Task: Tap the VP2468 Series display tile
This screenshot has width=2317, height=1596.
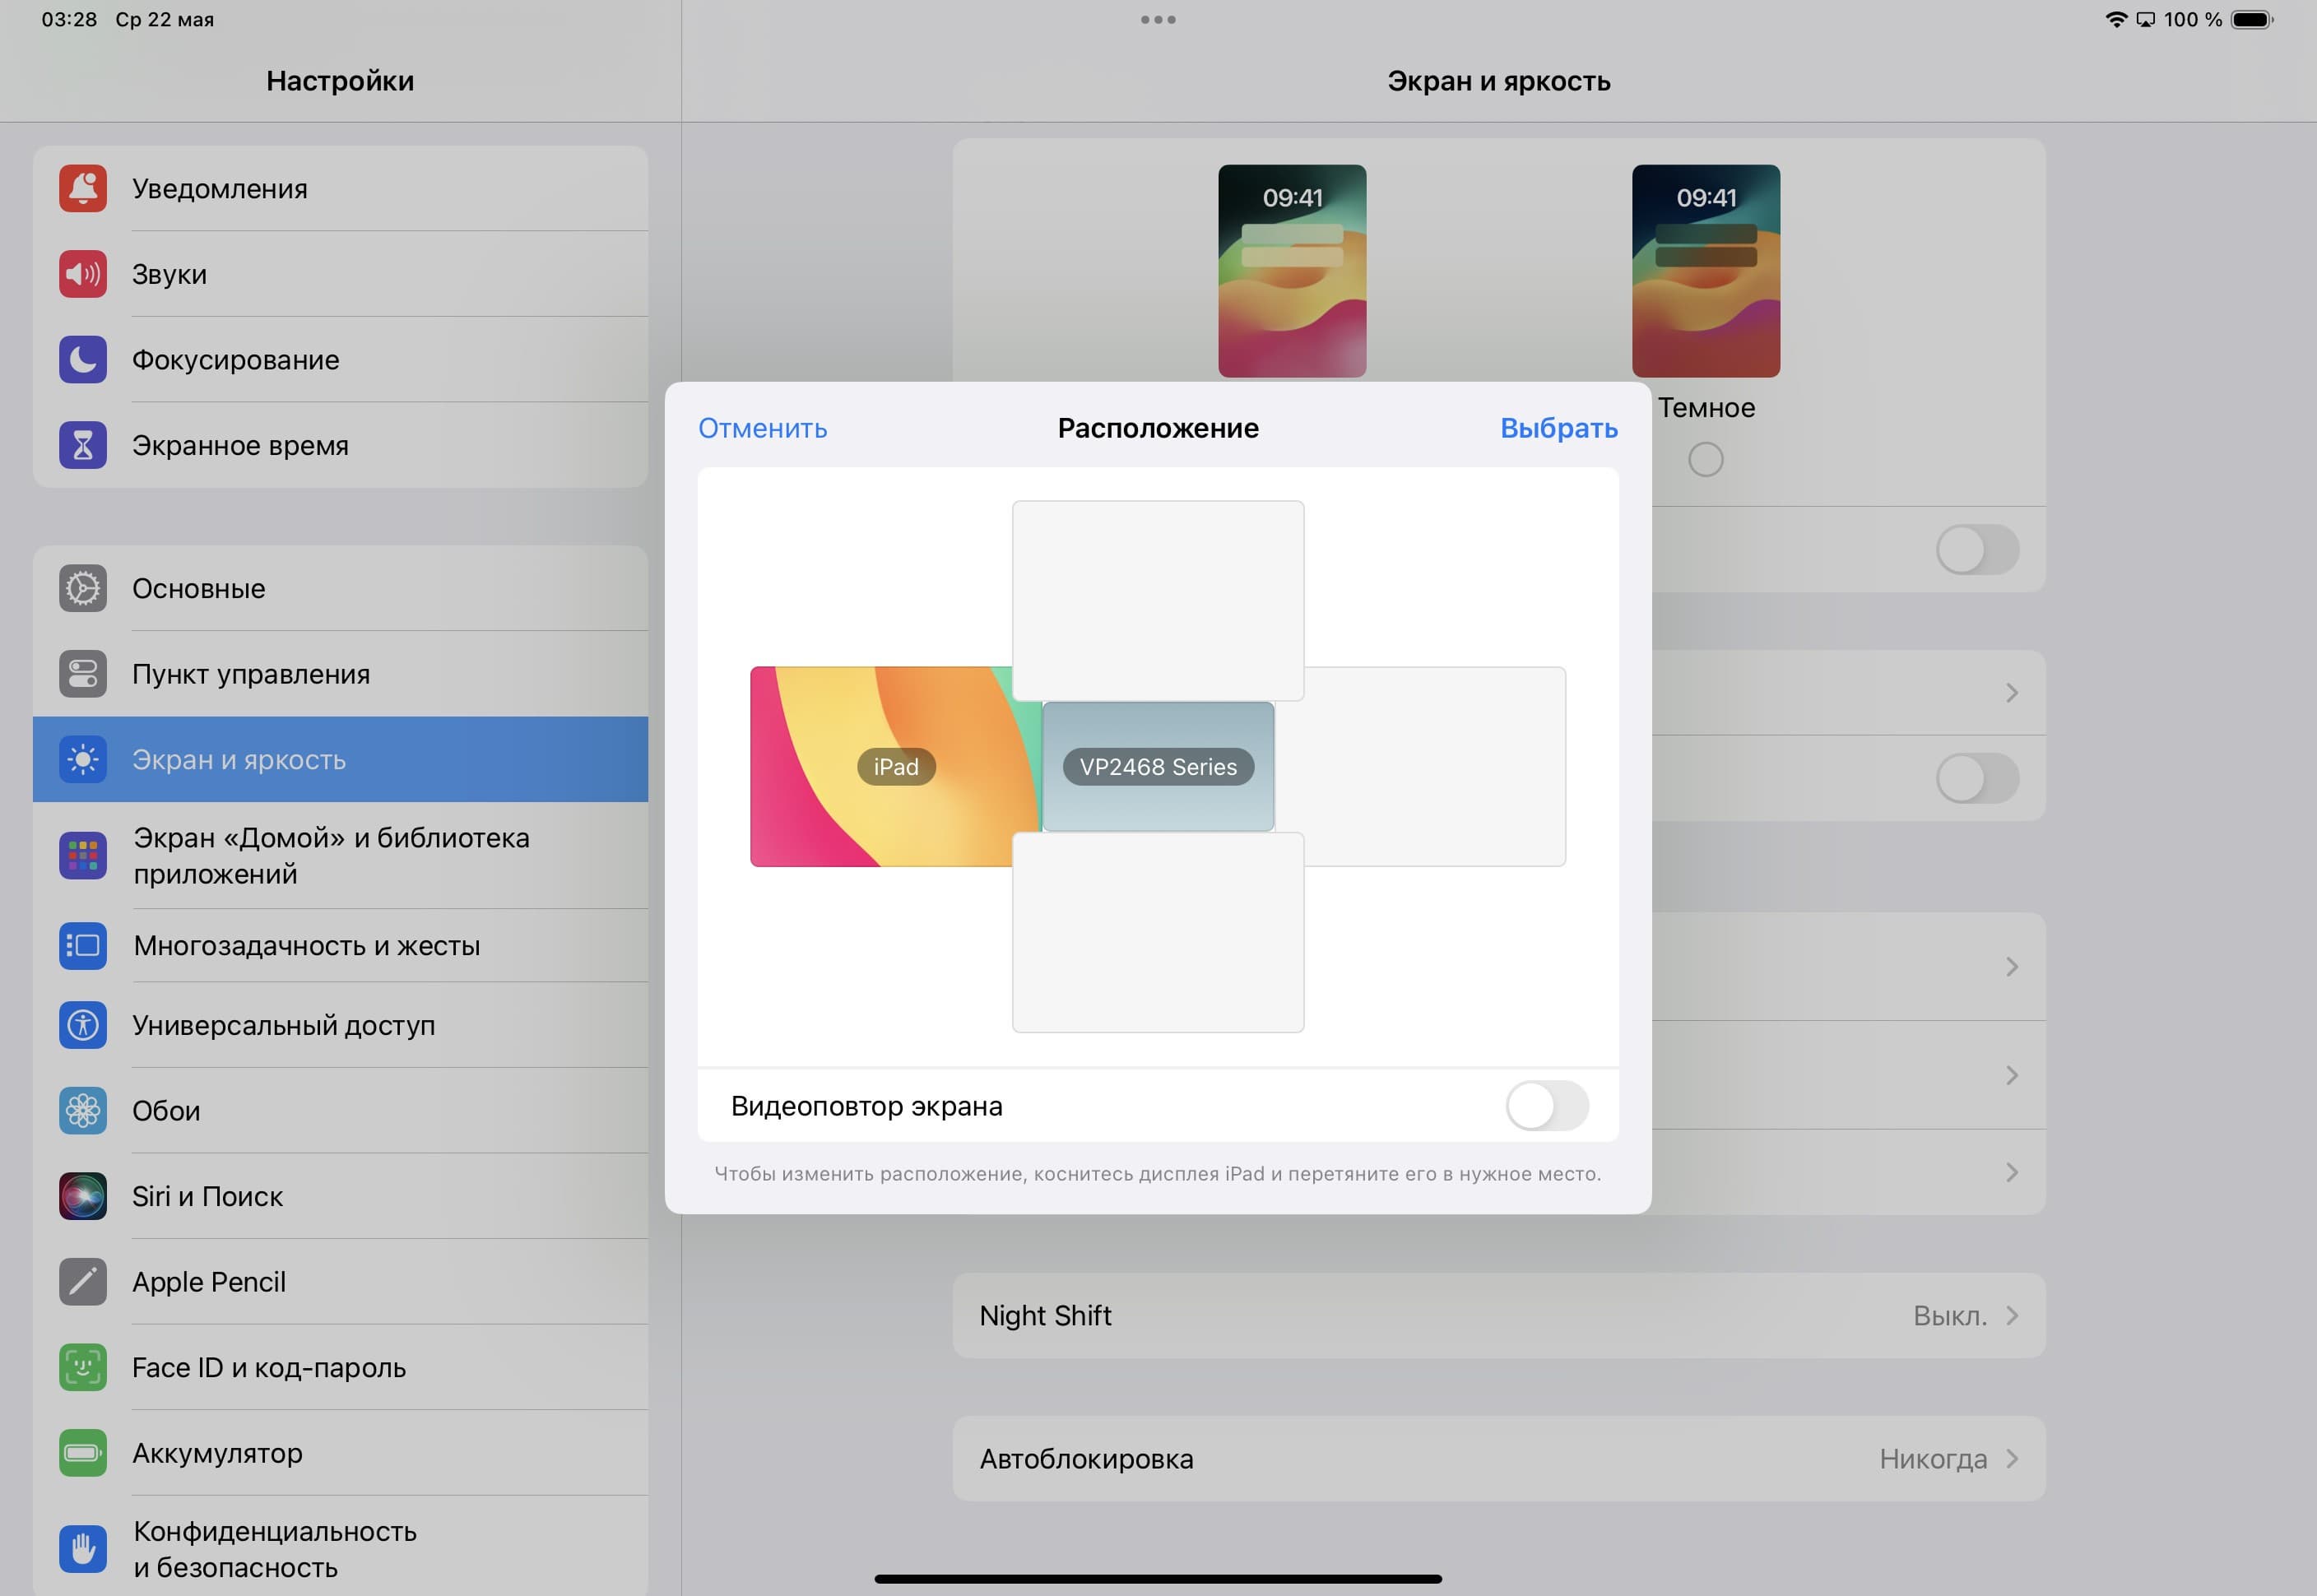Action: (1157, 767)
